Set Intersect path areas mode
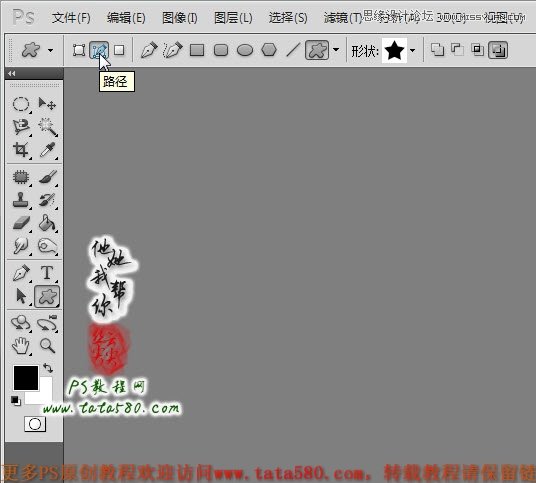The image size is (536, 483). 478,50
